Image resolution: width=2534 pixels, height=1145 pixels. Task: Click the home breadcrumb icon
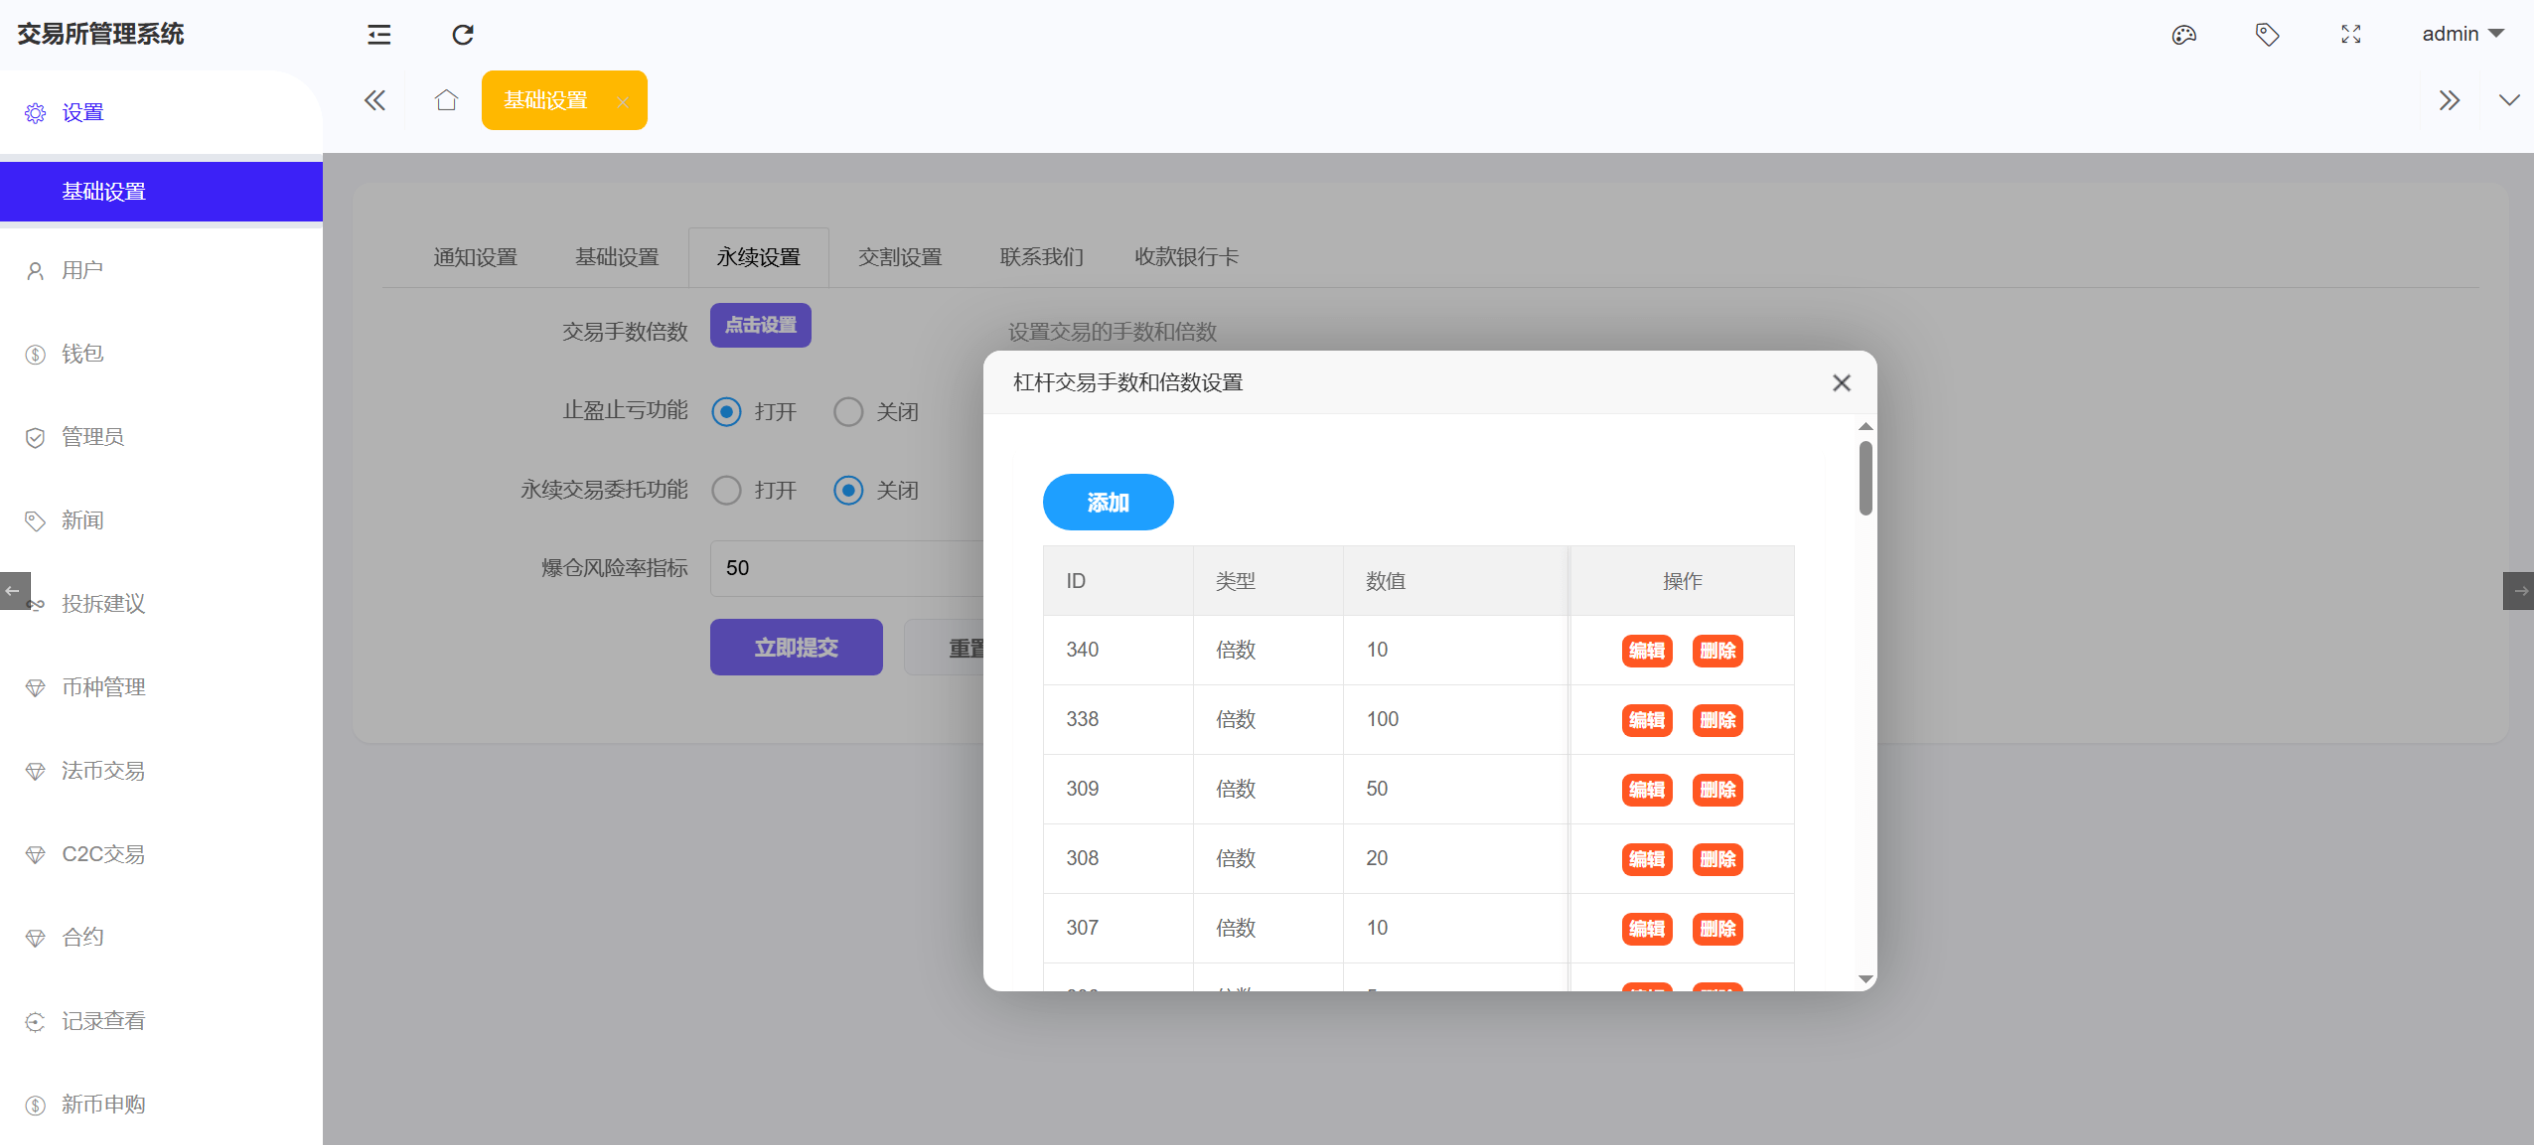[x=446, y=100]
